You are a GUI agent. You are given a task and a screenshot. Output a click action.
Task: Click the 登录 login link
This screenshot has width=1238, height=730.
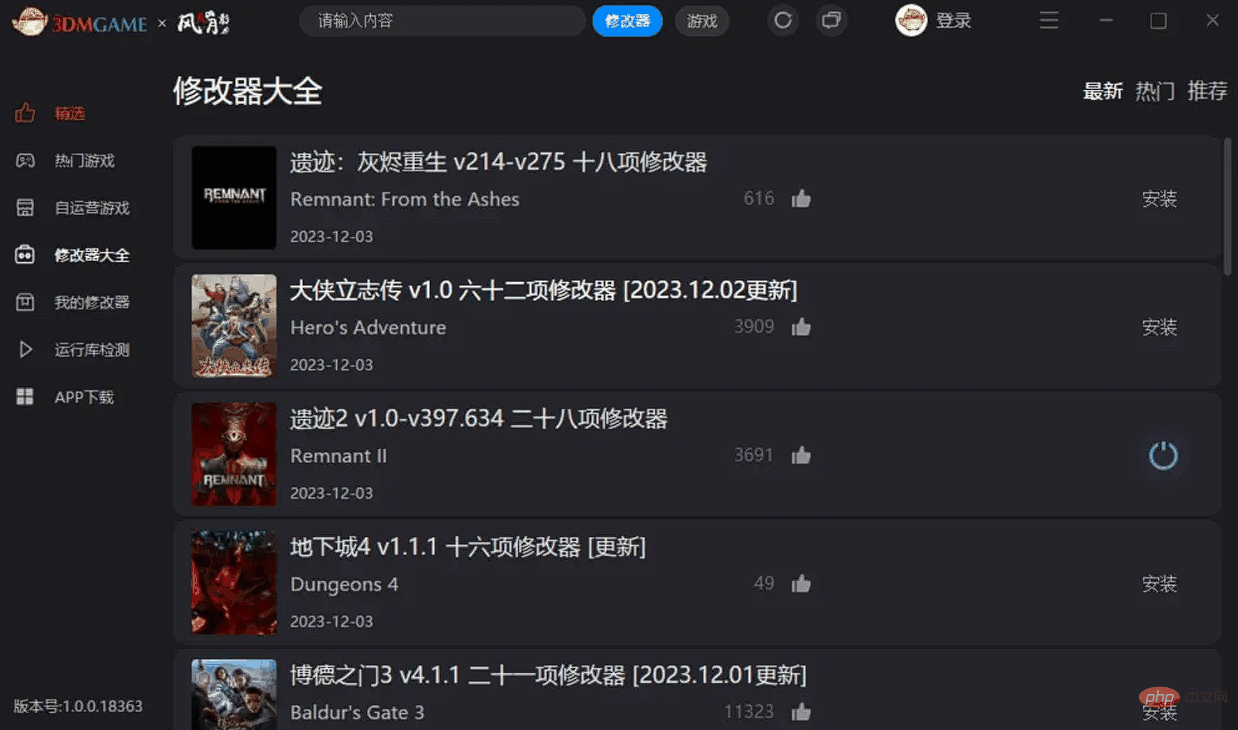953,21
